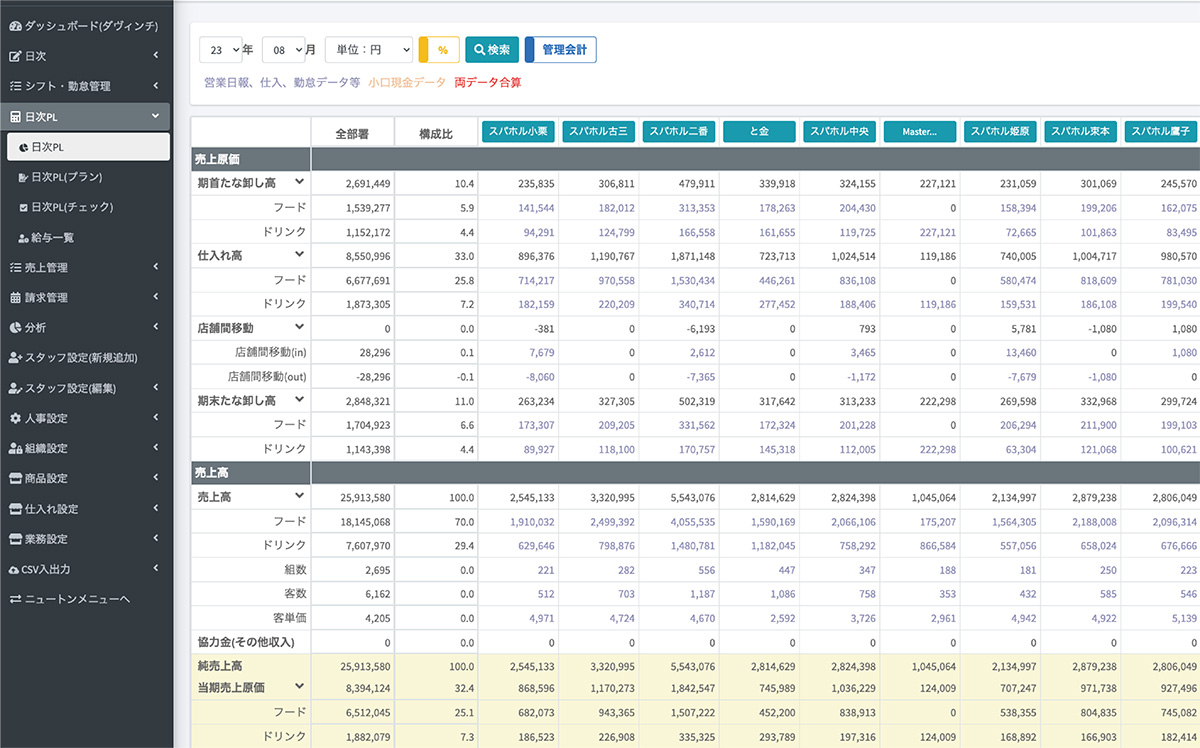Select the Master... store header
Screen dimensions: 1200x748
coord(920,131)
